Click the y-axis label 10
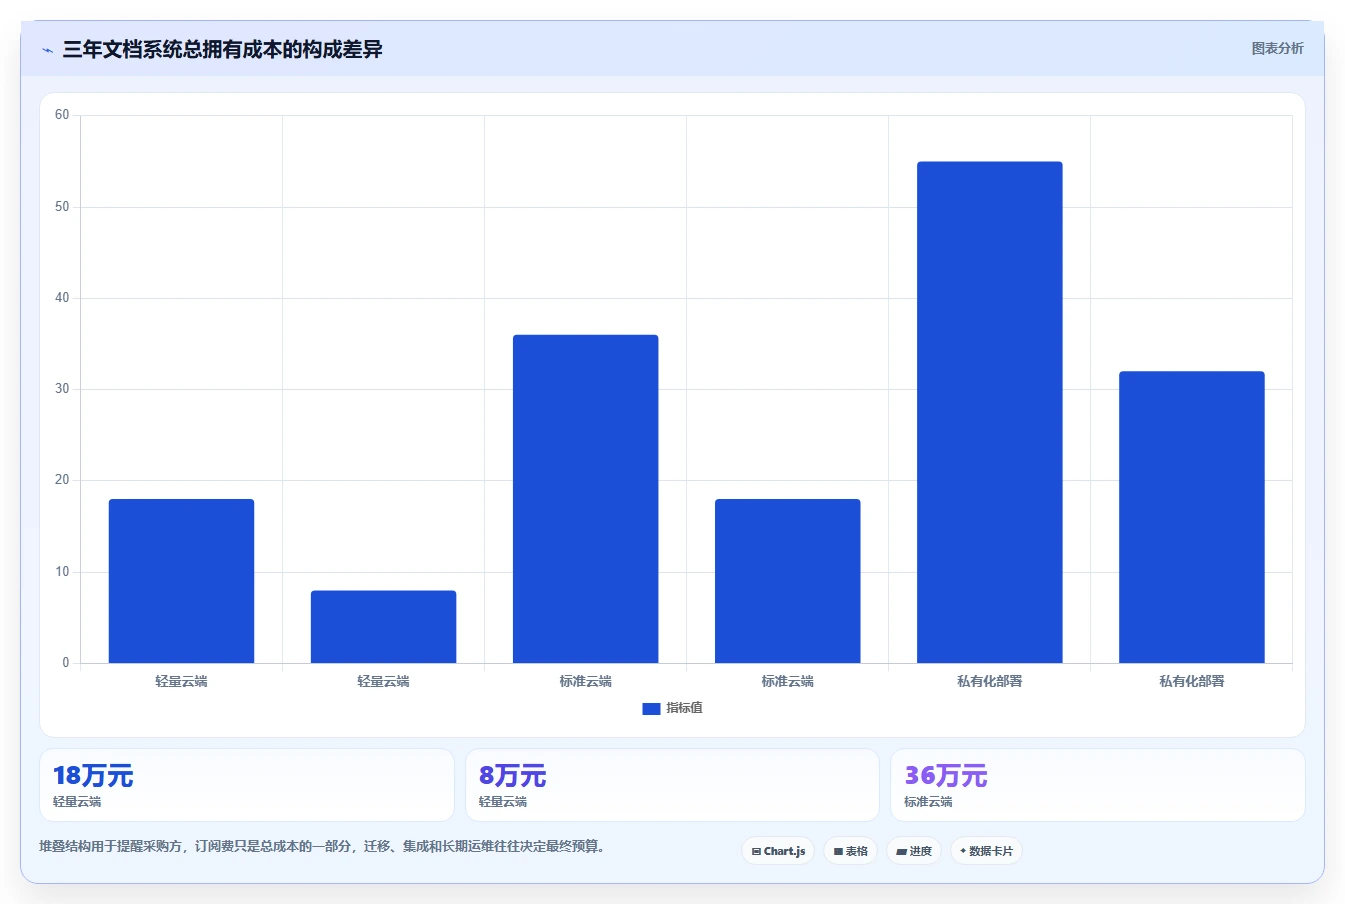Viewport: 1345px width, 904px height. (x=62, y=572)
